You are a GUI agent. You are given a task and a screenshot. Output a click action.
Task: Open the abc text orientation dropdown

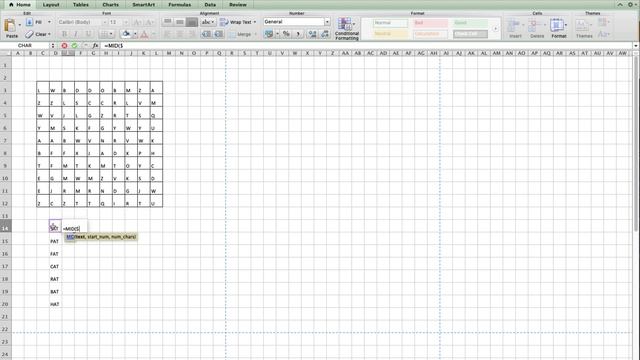[208, 22]
